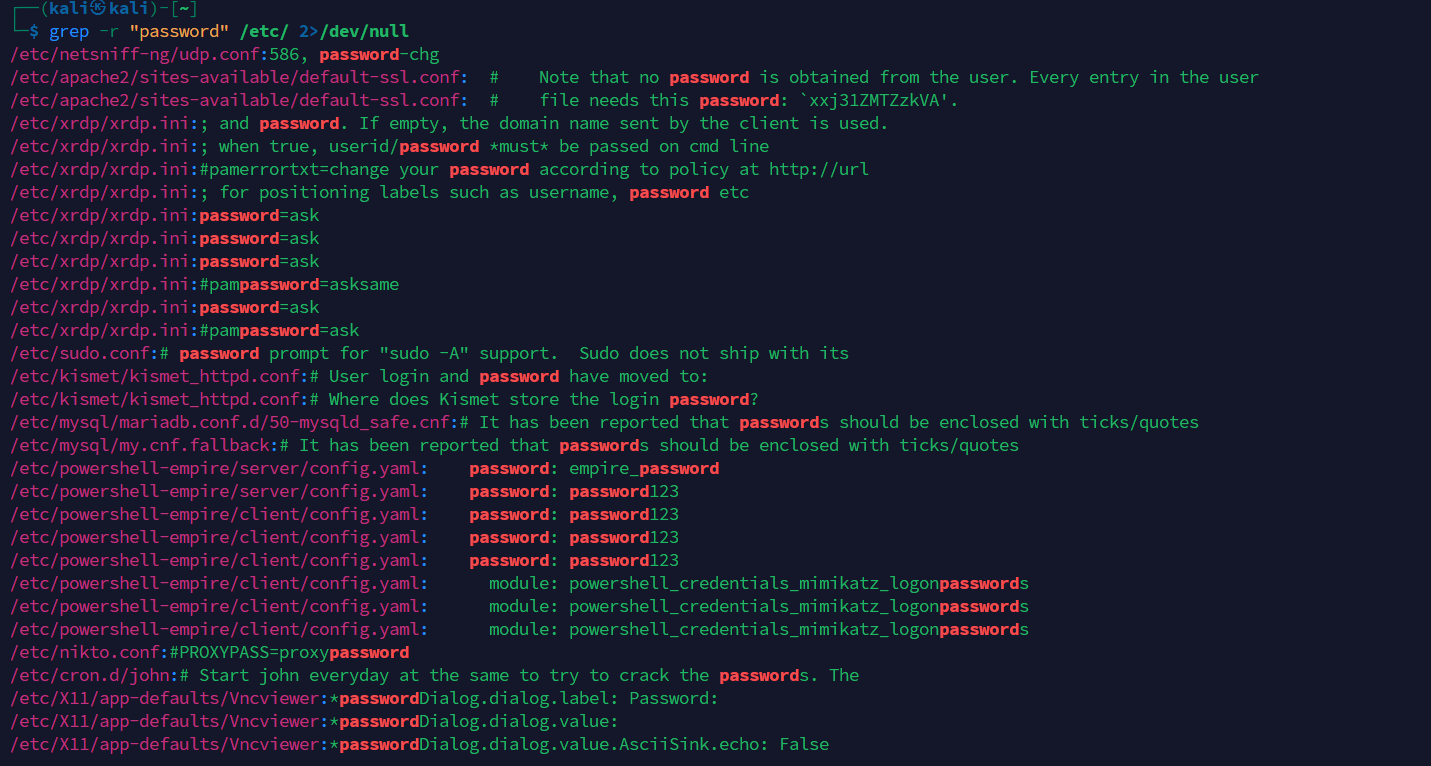The image size is (1431, 766).
Task: Click the /etc/mysql/my.cnf.fallback file path
Action: (x=139, y=445)
